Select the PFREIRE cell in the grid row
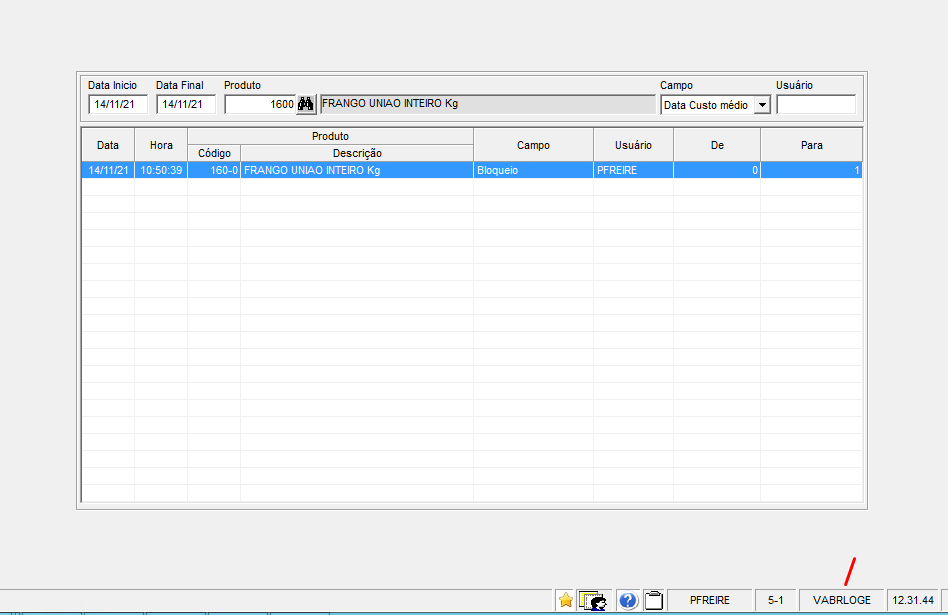948x615 pixels. pyautogui.click(x=633, y=170)
